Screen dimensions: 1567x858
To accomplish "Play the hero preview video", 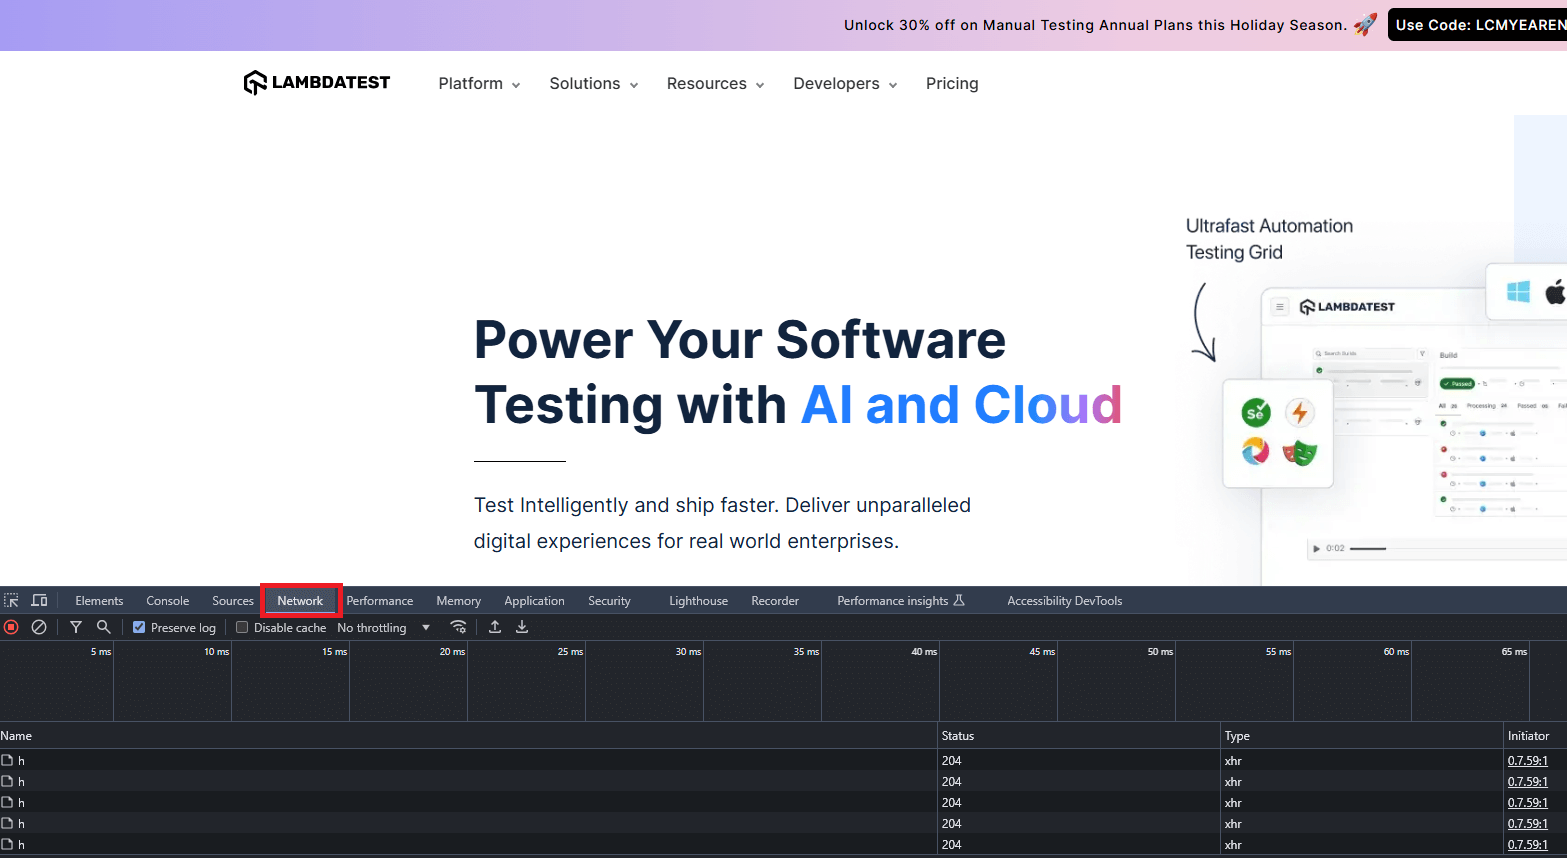I will point(1316,549).
